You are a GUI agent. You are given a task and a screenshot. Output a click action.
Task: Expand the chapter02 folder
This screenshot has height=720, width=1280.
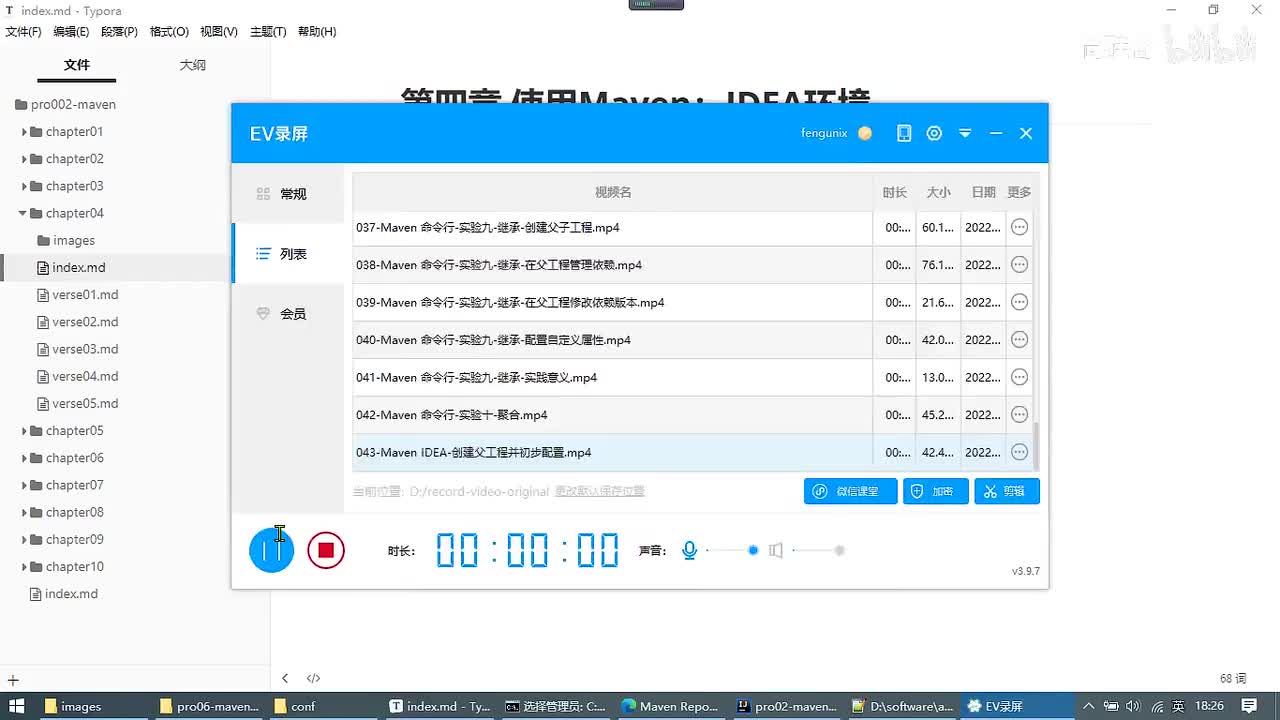click(25, 159)
